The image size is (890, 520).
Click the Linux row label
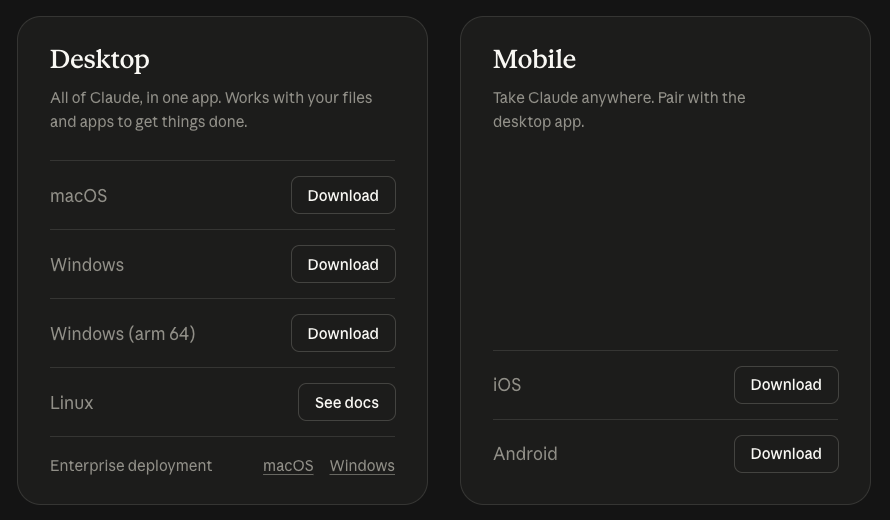coord(72,403)
